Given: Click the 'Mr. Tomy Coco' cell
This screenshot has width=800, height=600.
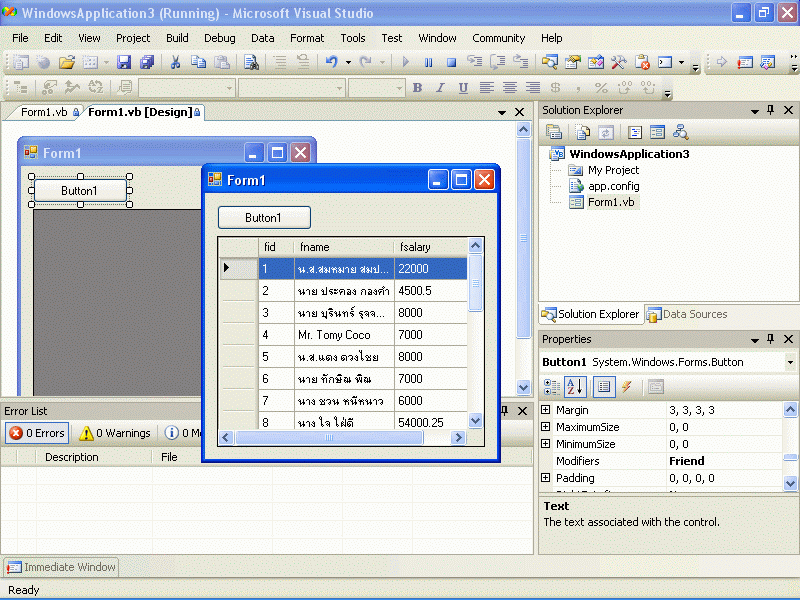Looking at the screenshot, I should (344, 335).
